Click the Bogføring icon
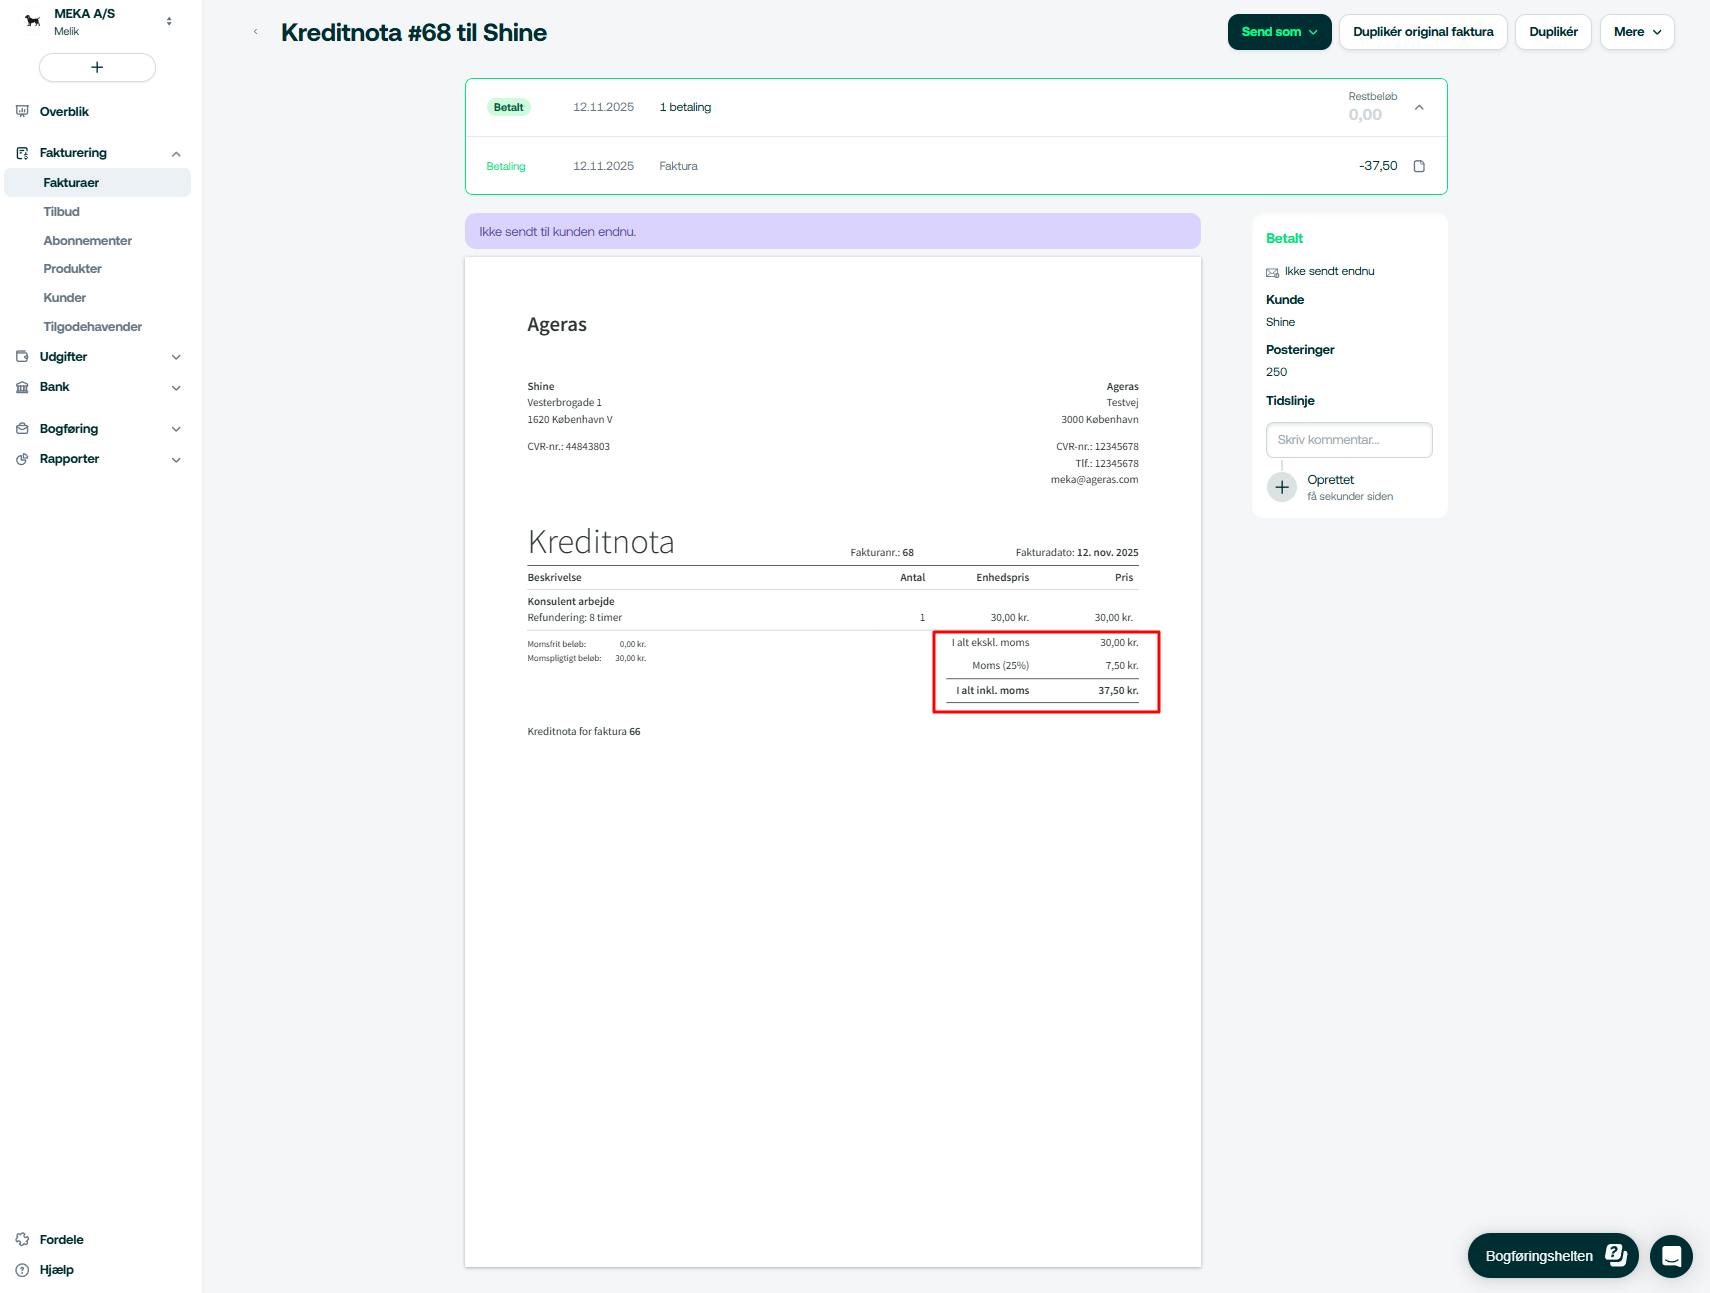Screen dimensions: 1710x1293 (x=22, y=429)
